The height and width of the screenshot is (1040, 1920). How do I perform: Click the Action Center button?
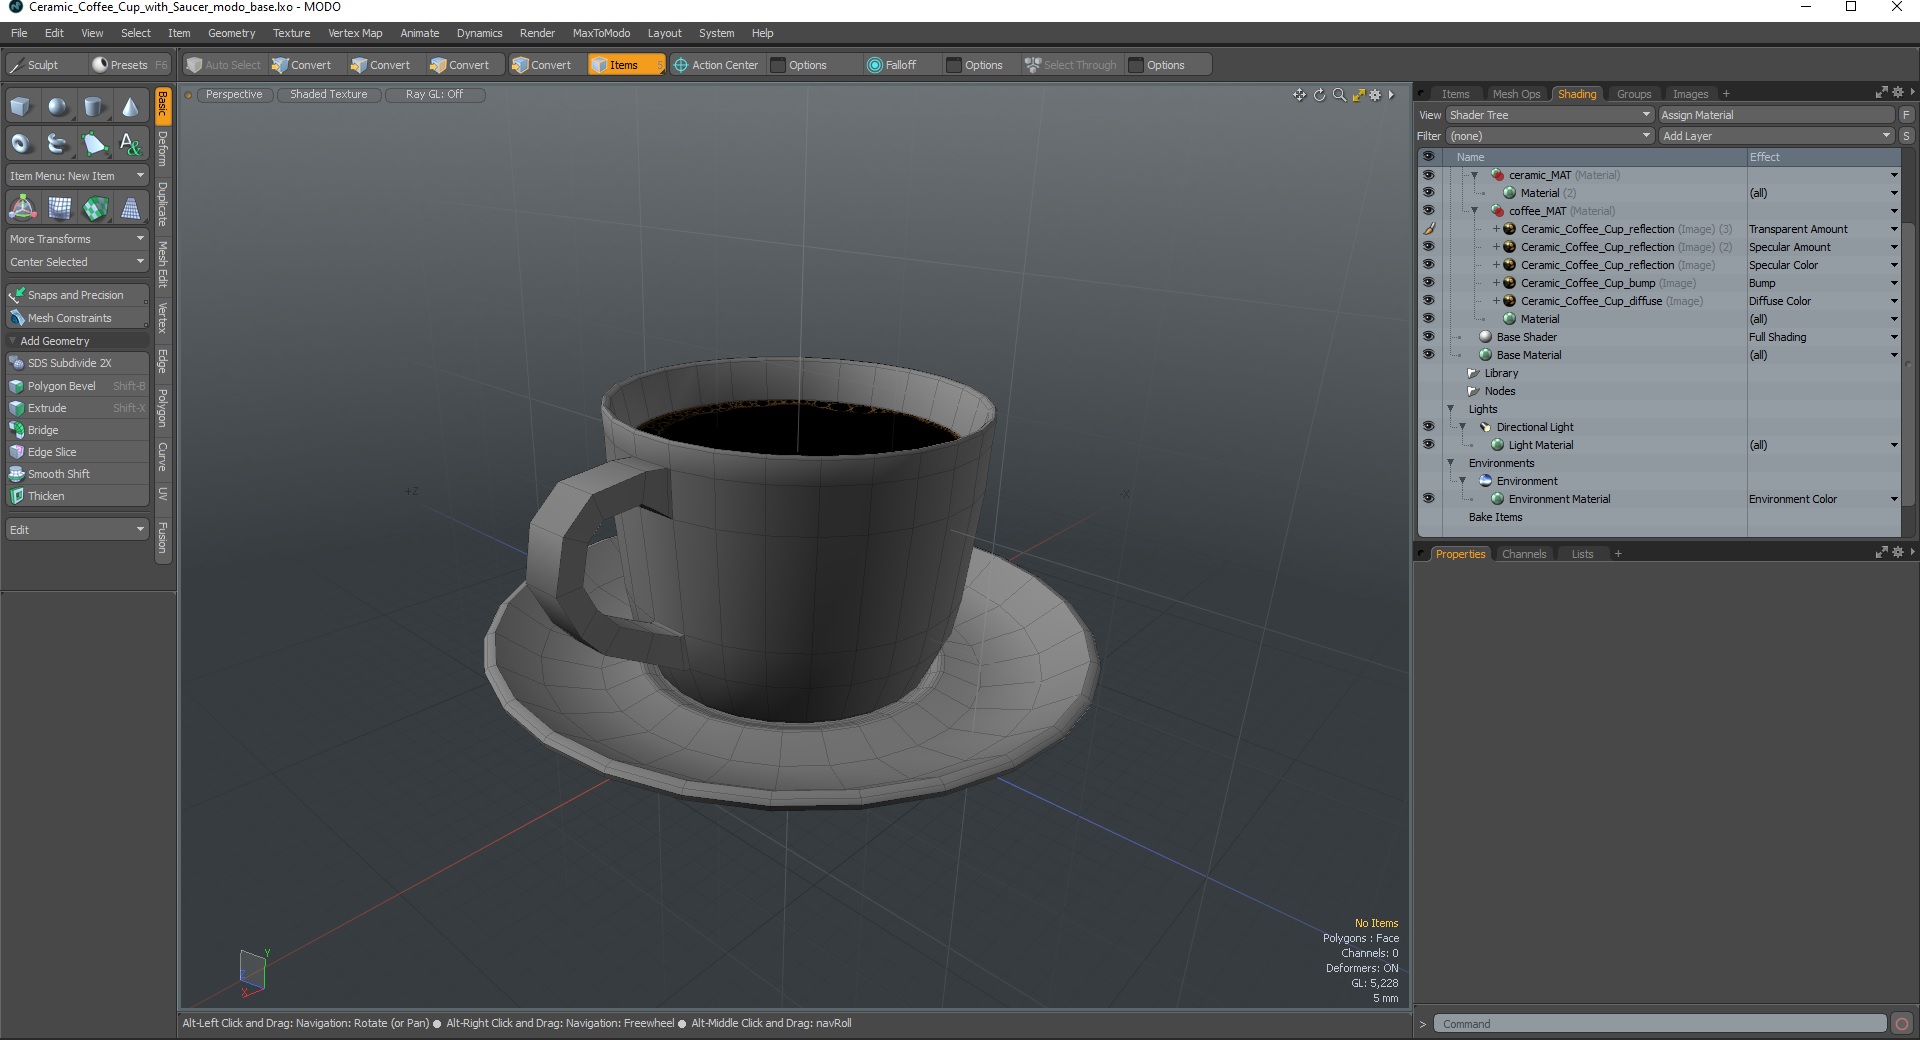(x=716, y=65)
